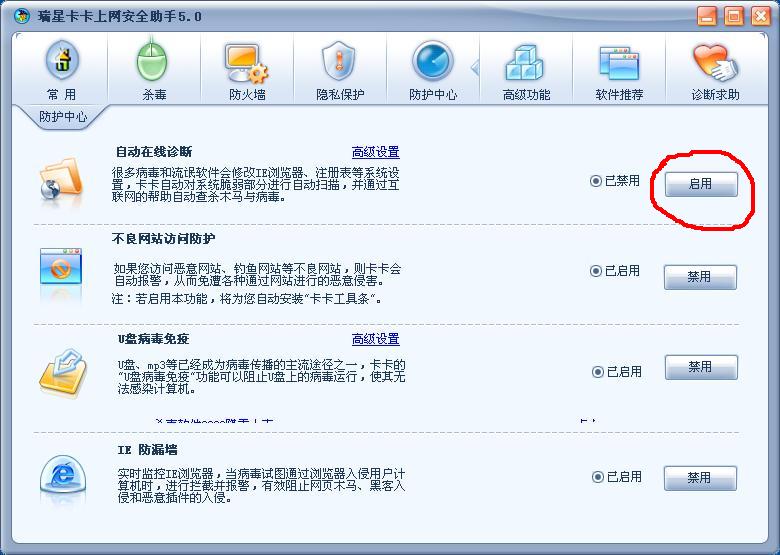Open the 防火墙 monitor icon
780x555 pixels.
click(x=246, y=63)
